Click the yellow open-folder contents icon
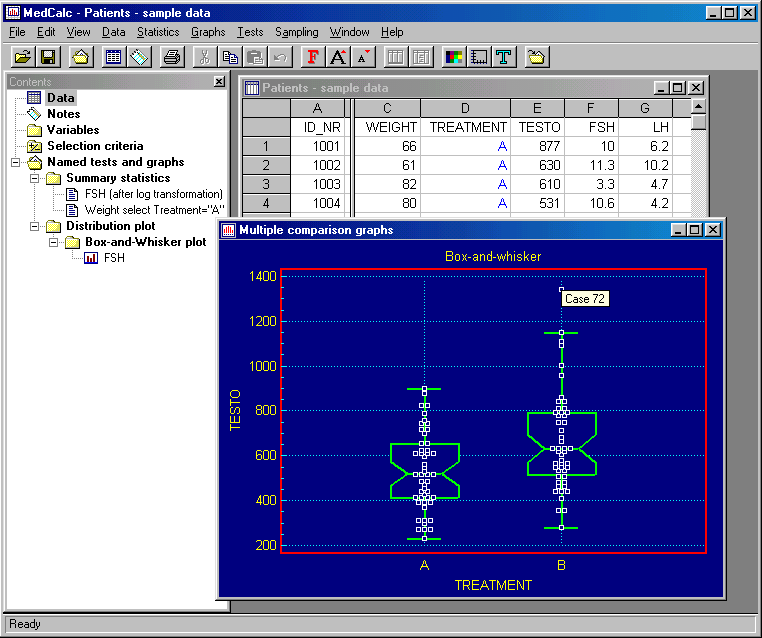This screenshot has width=762, height=638. tap(81, 57)
